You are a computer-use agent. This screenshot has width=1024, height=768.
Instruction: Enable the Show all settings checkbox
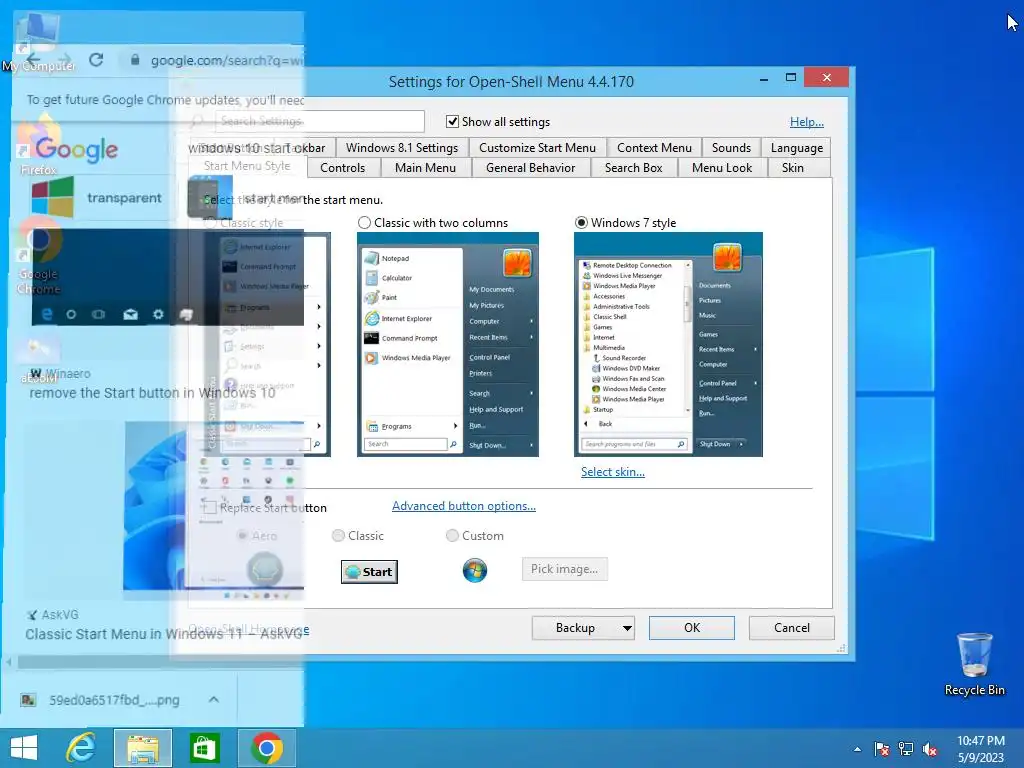[452, 121]
